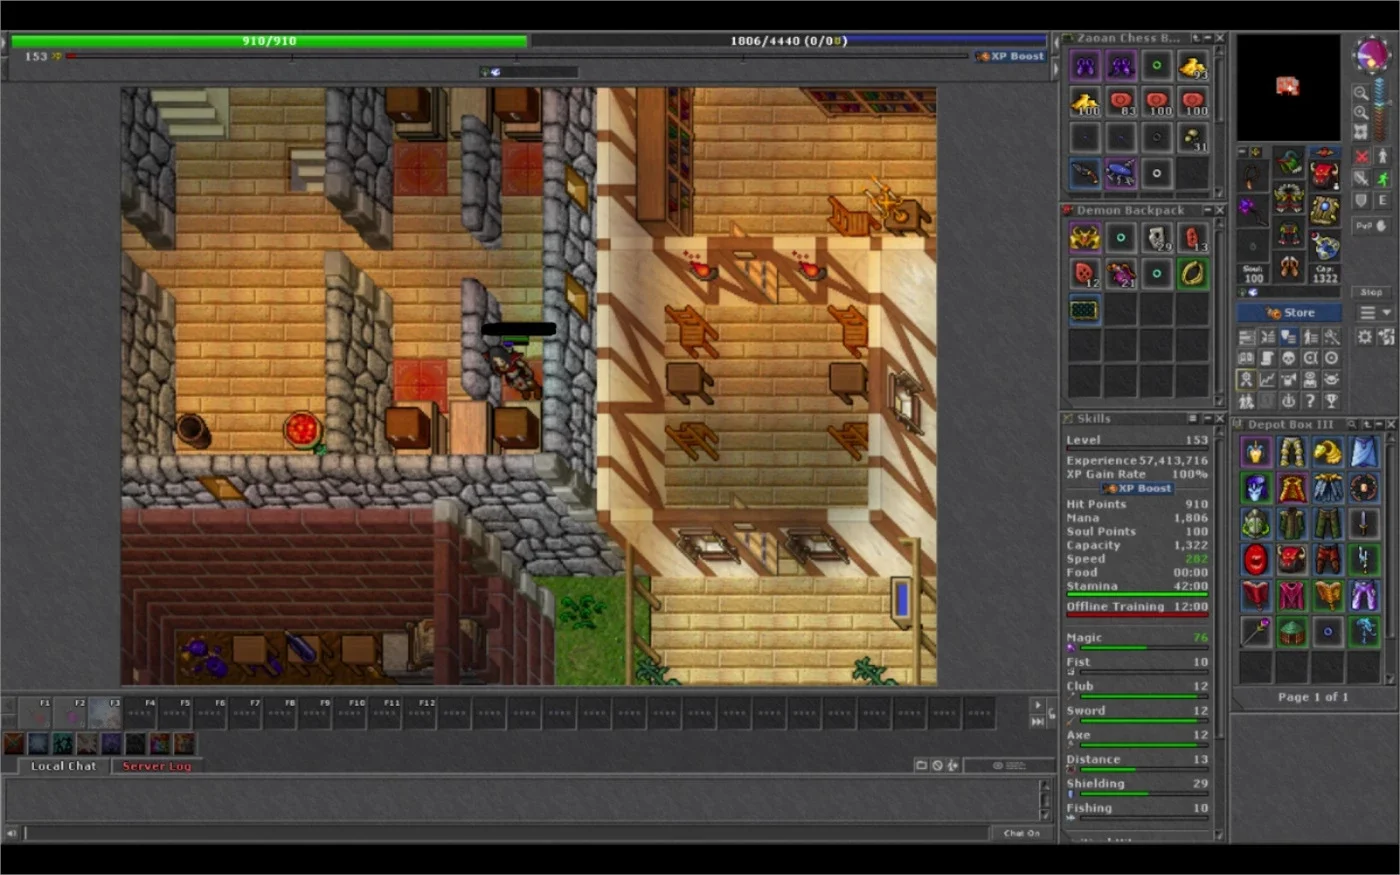Open the magic wand icon widget

(1331, 337)
